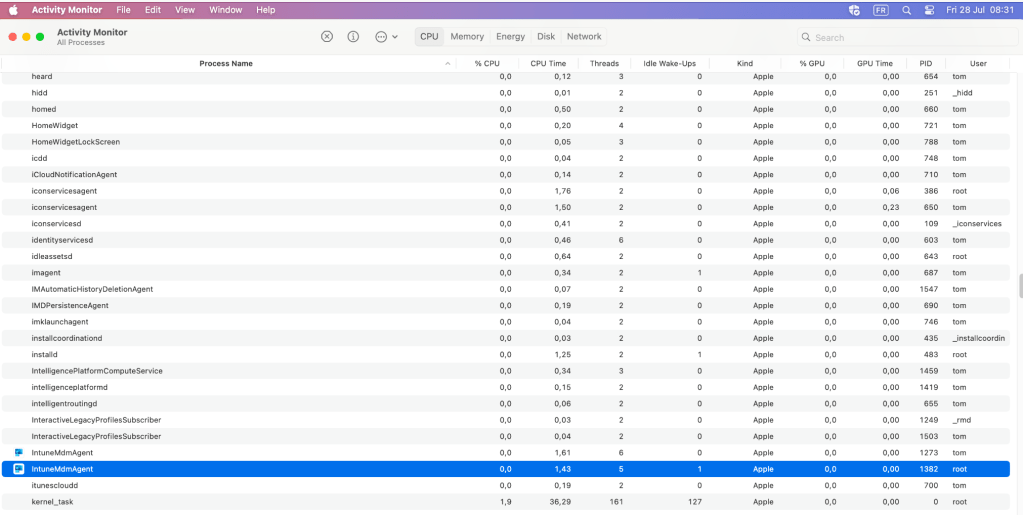
Task: Click the IntuneMdmAgent icon in selected row
Action: (18, 469)
